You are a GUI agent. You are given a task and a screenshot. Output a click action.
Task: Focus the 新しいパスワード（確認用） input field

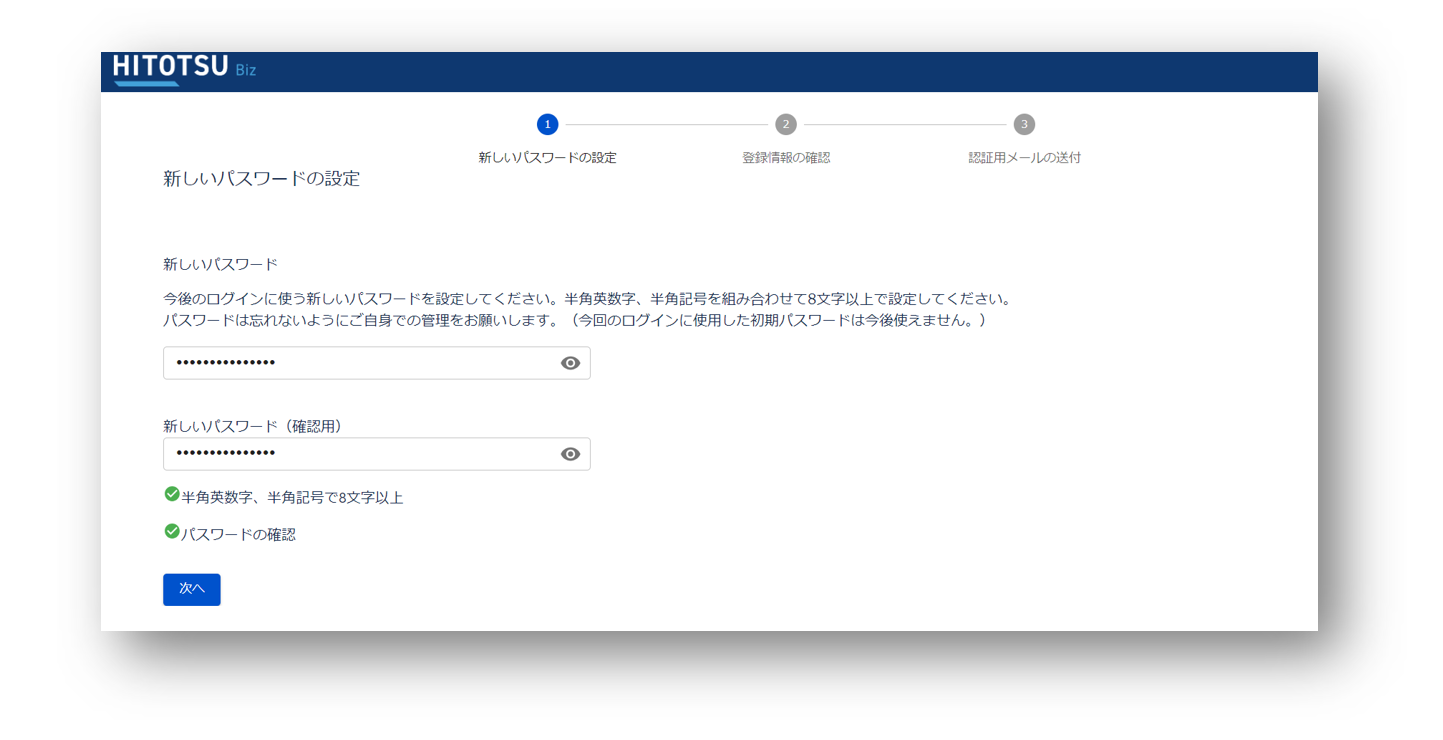click(x=376, y=454)
